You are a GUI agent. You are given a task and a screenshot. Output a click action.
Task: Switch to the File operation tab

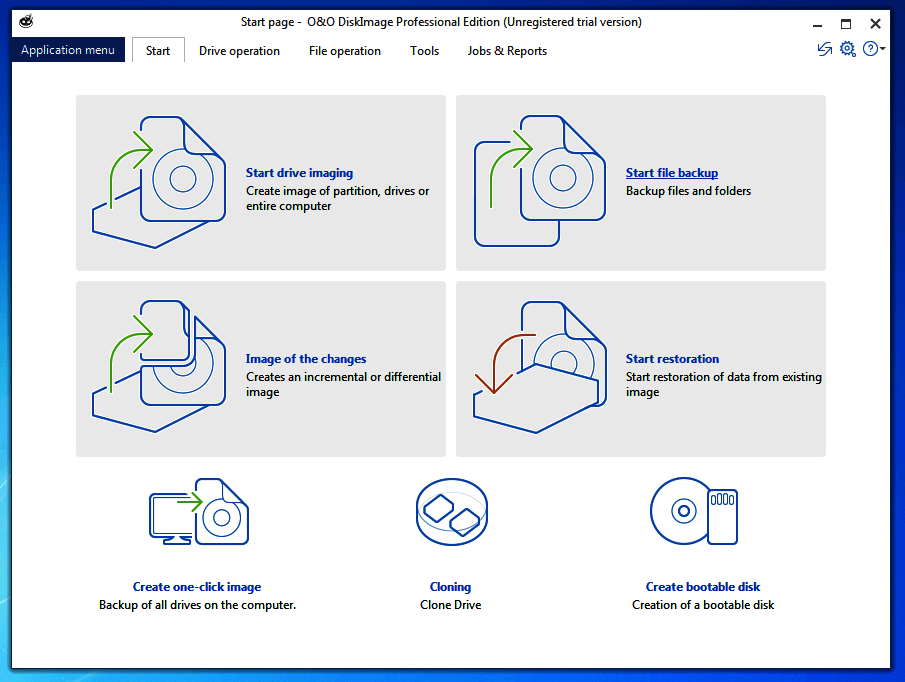point(344,50)
